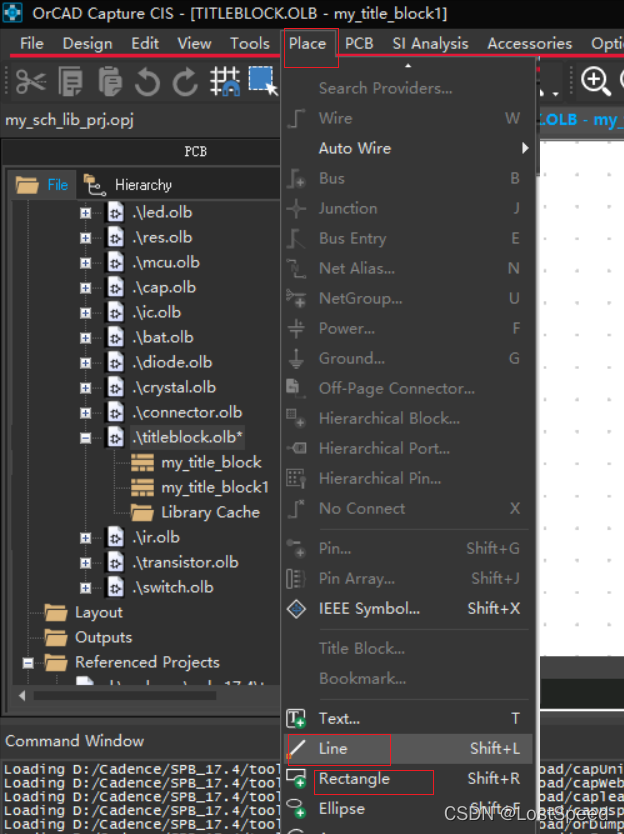The height and width of the screenshot is (834, 624).
Task: Toggle the snap-to-grid toolbar icon
Action: [x=224, y=82]
